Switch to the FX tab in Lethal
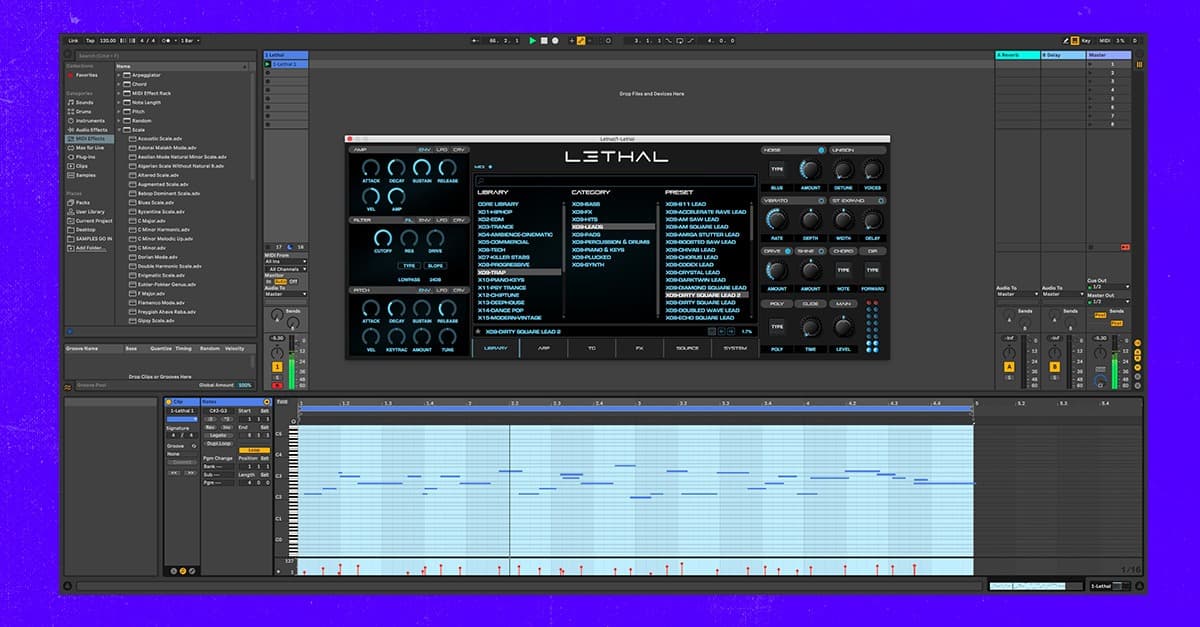The width and height of the screenshot is (1200, 627). (639, 348)
